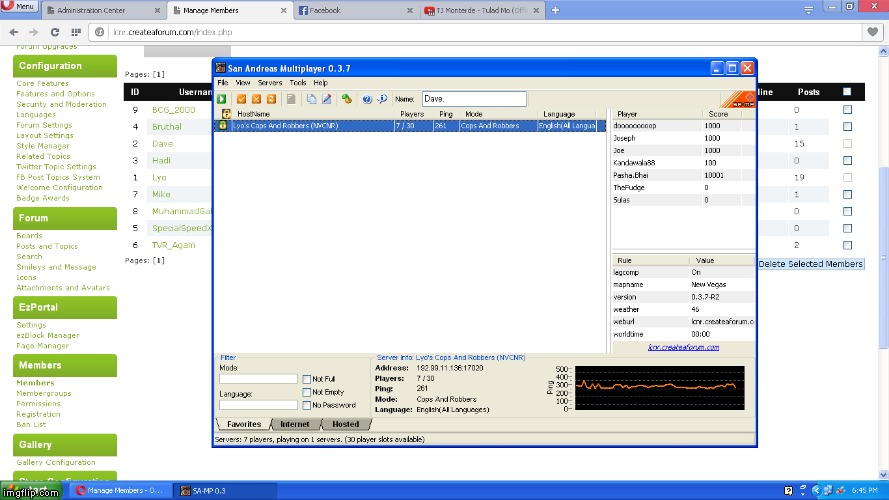The image size is (889, 500).
Task: Click the first orange checkmark toolbar icon
Action: click(x=241, y=99)
